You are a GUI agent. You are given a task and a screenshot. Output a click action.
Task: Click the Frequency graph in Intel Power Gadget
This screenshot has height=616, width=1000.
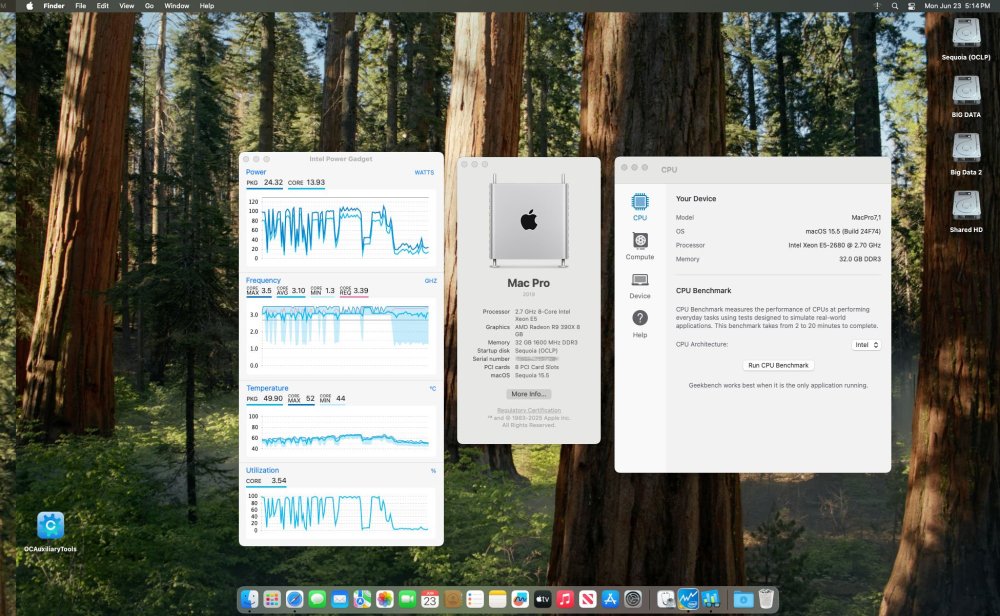[x=341, y=335]
